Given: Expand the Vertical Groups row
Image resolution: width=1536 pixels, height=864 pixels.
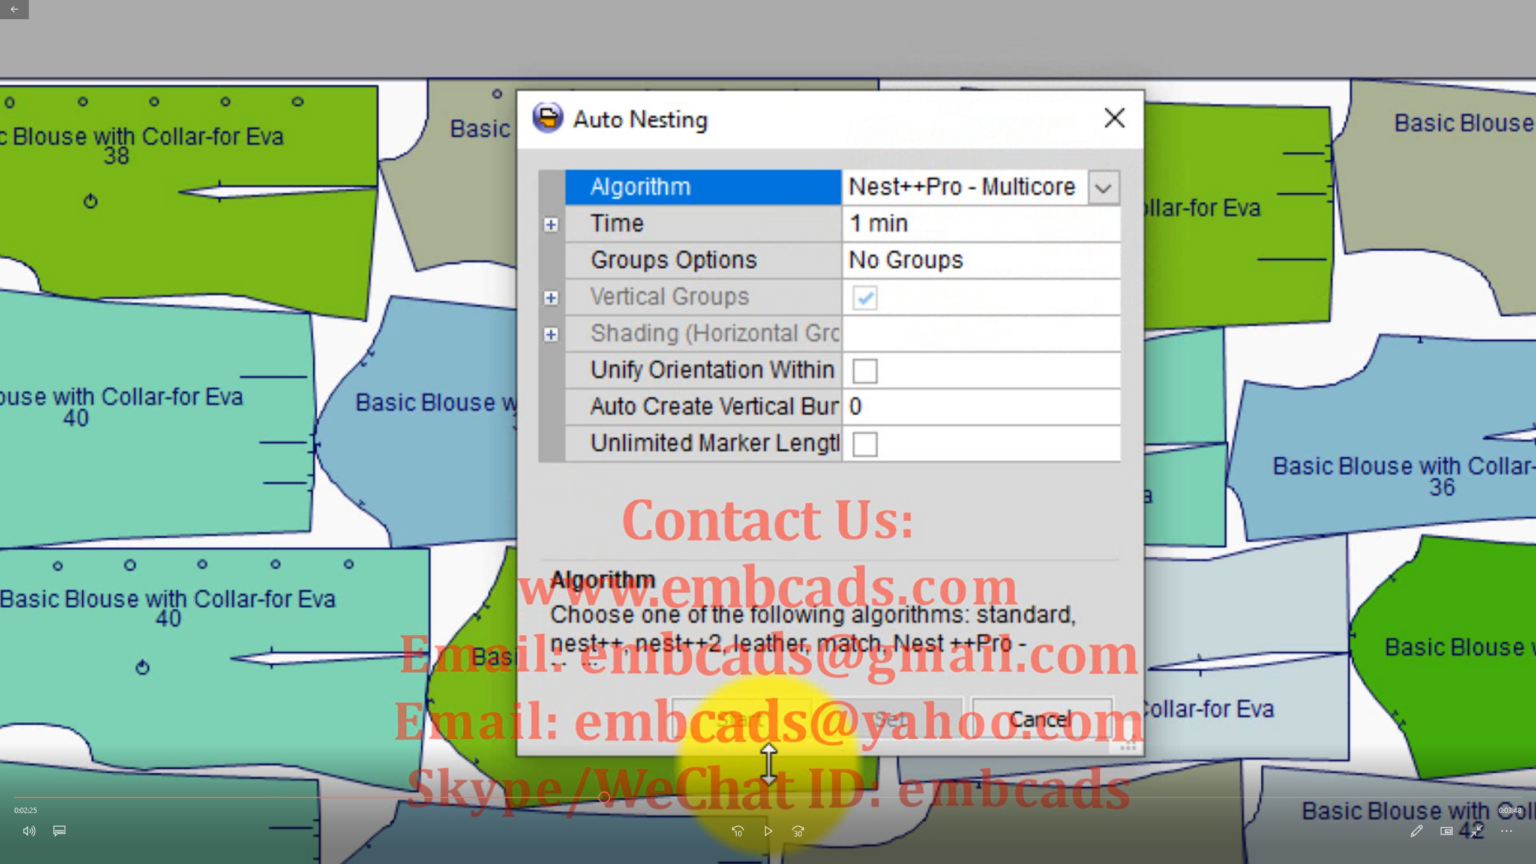Looking at the screenshot, I should [x=551, y=298].
